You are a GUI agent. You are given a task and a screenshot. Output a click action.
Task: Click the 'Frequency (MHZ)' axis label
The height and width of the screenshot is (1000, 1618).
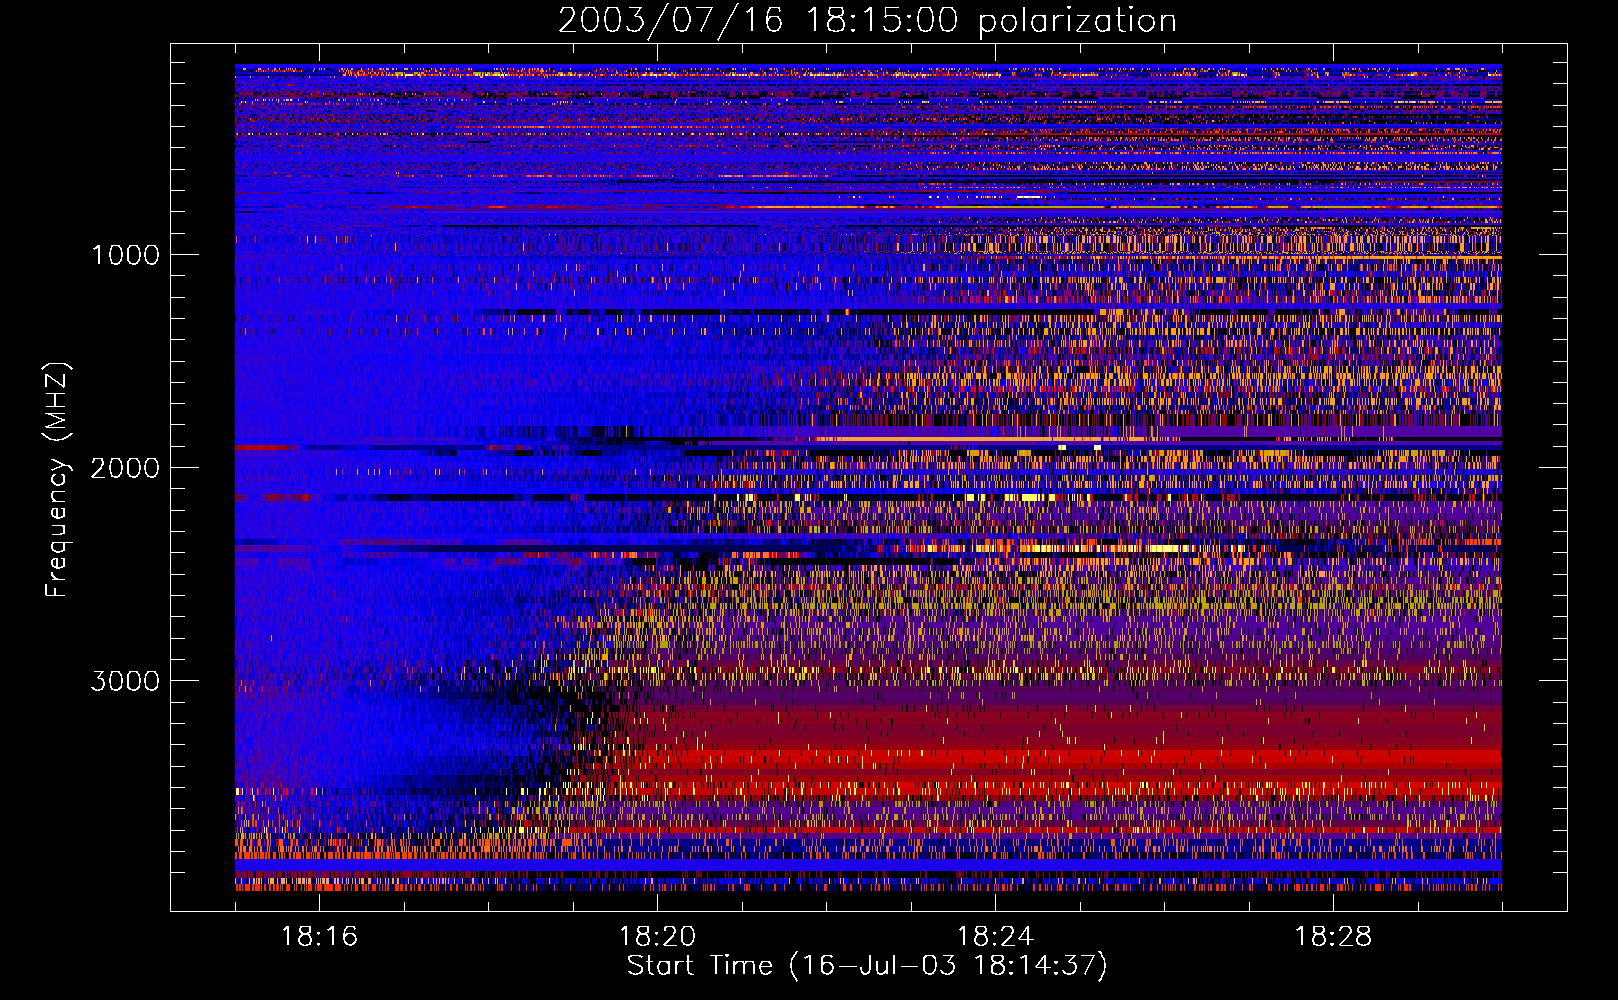coord(57,480)
